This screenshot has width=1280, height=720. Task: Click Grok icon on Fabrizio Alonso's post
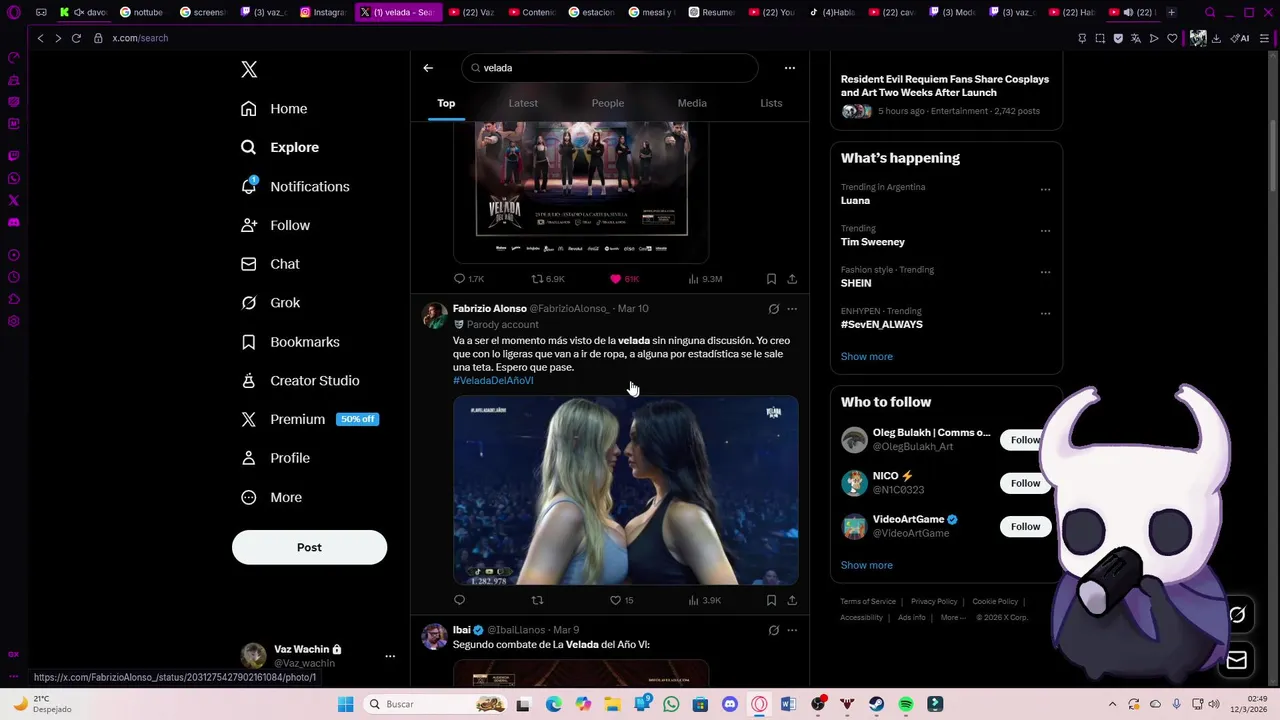(773, 309)
